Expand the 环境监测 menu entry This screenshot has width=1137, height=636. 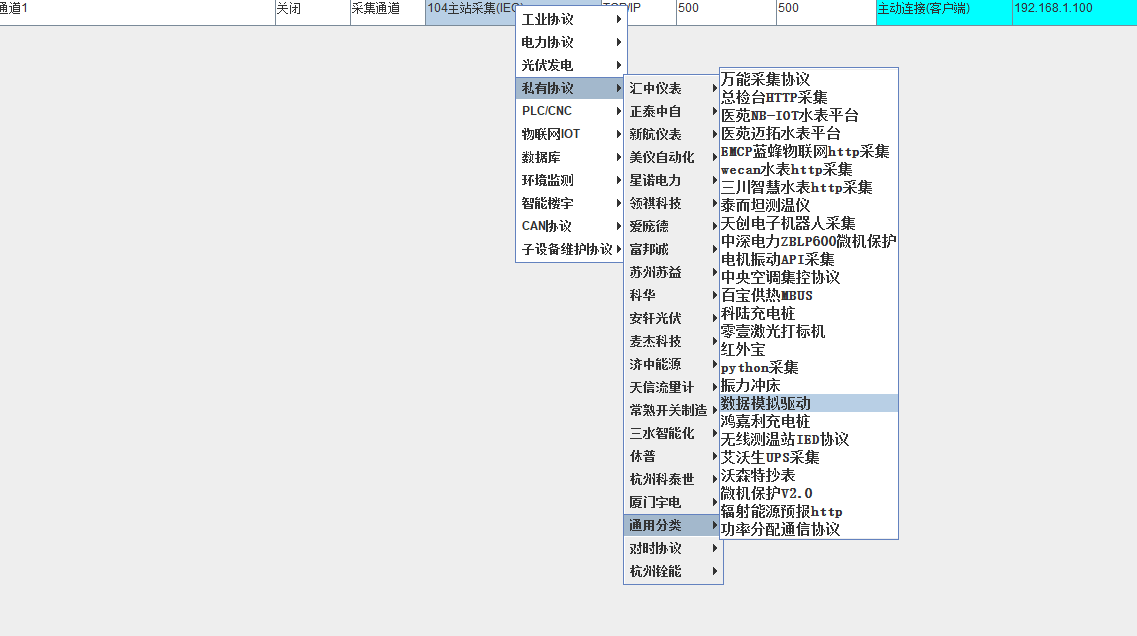click(571, 180)
